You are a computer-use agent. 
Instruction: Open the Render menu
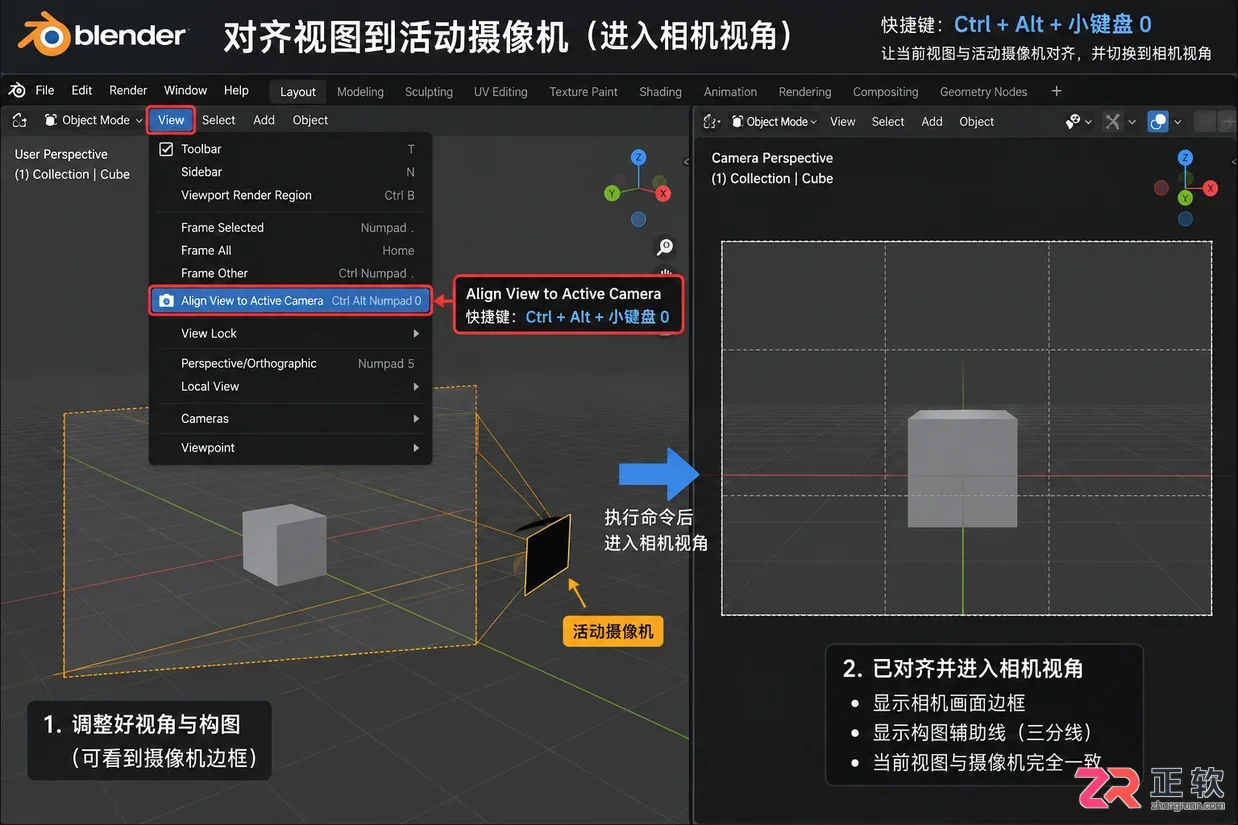pyautogui.click(x=128, y=90)
